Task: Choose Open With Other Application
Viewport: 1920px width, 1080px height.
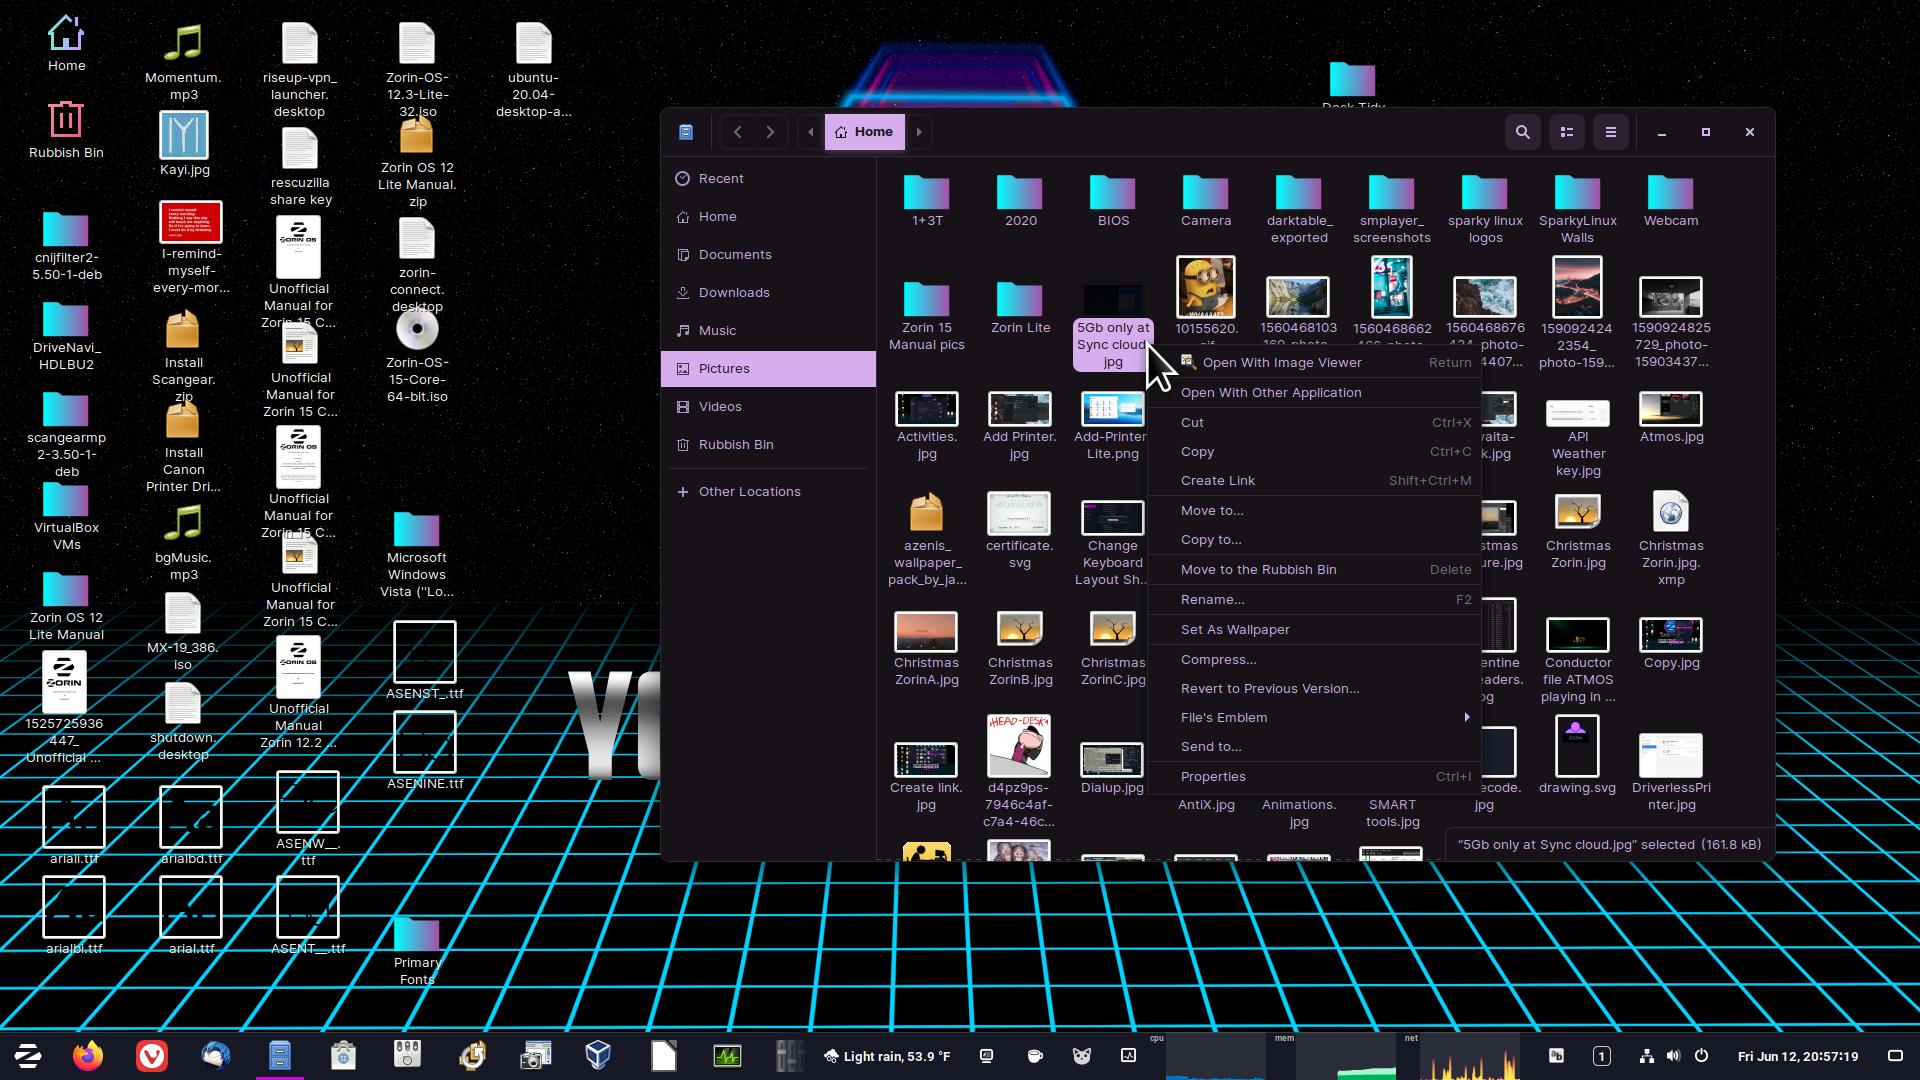Action: [x=1270, y=392]
